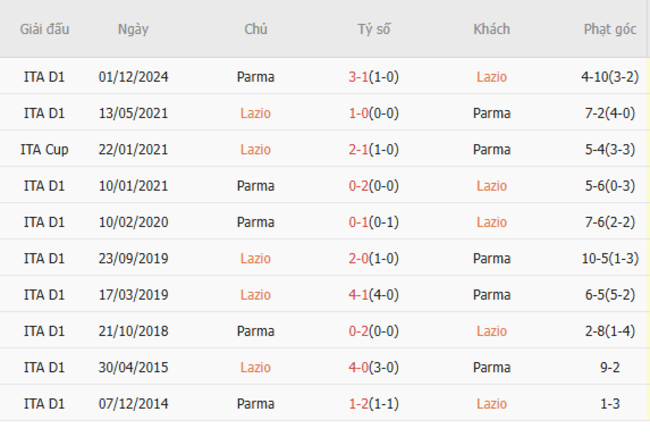
Task: Click Lazio in the 01/12/2024 match row
Action: point(491,76)
